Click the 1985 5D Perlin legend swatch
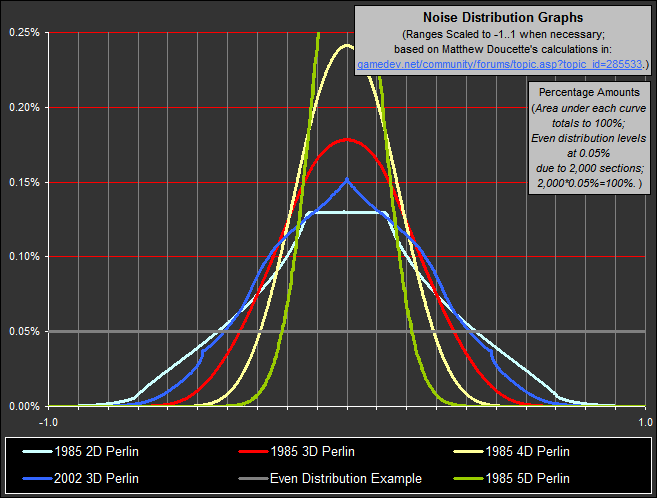This screenshot has width=657, height=498. (x=468, y=478)
